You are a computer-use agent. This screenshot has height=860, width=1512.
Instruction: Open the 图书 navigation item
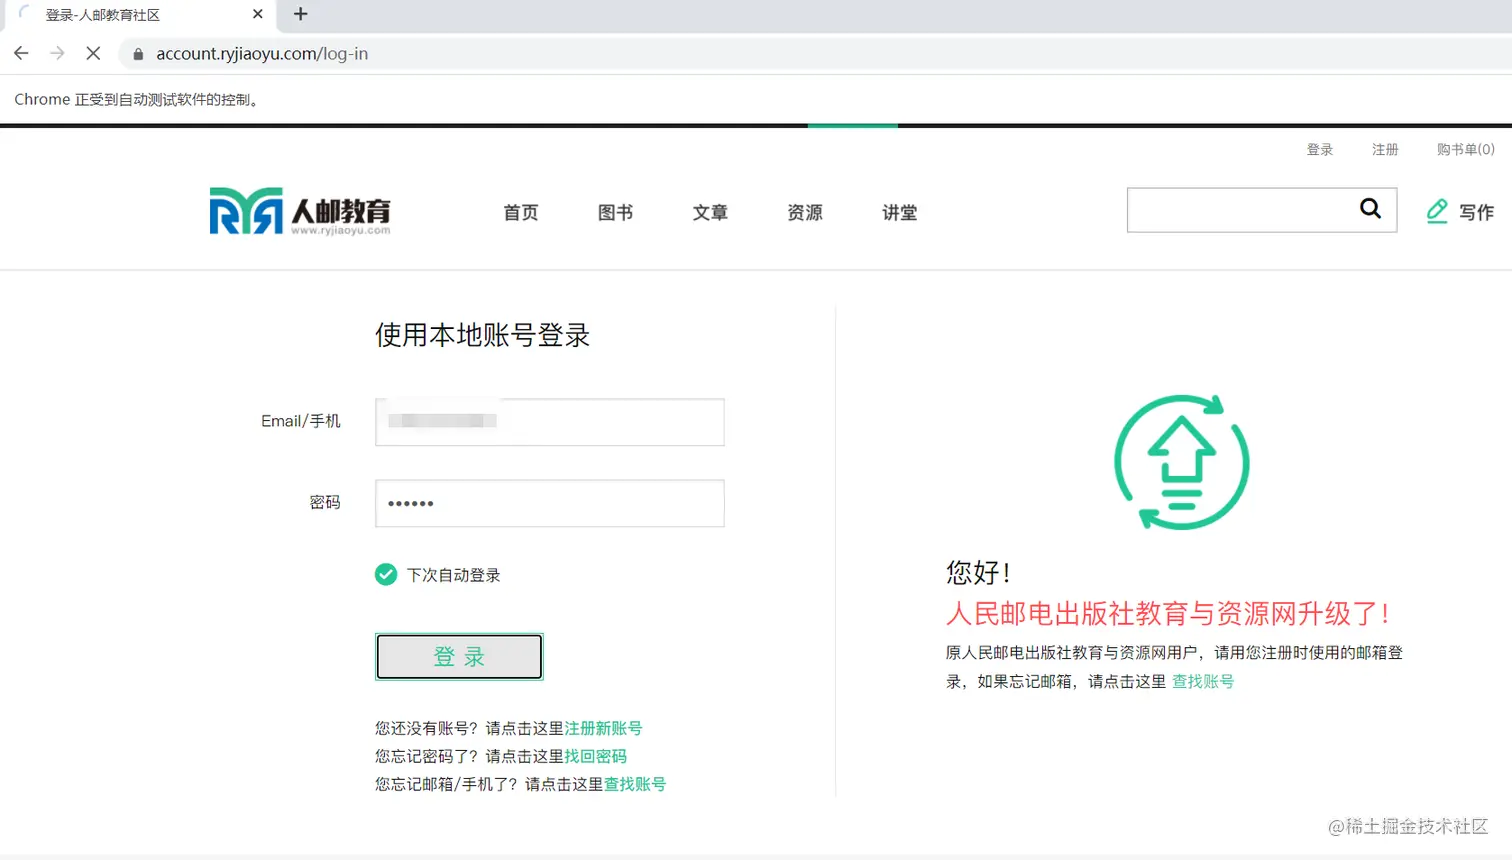pos(616,212)
